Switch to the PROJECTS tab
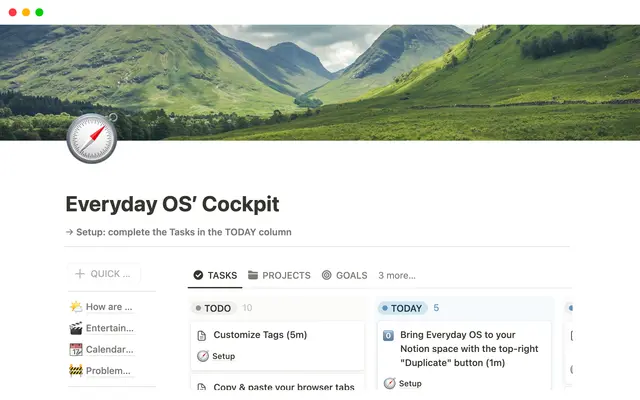Viewport: 640px width, 400px height. pyautogui.click(x=279, y=275)
